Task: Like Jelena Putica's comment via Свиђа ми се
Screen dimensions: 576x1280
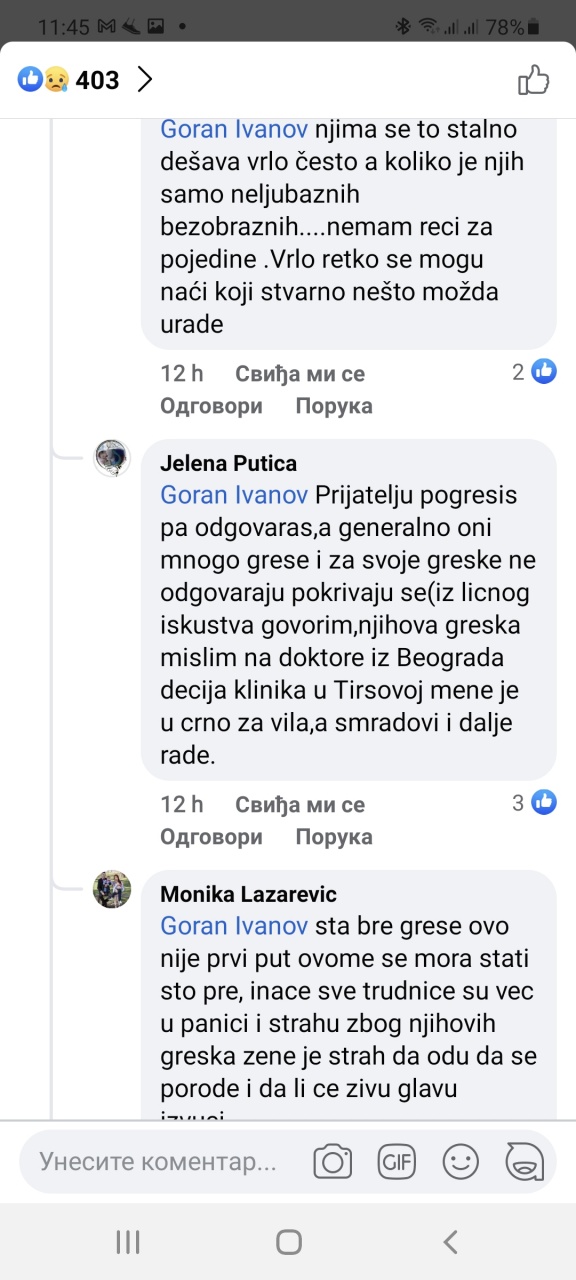Action: [300, 804]
